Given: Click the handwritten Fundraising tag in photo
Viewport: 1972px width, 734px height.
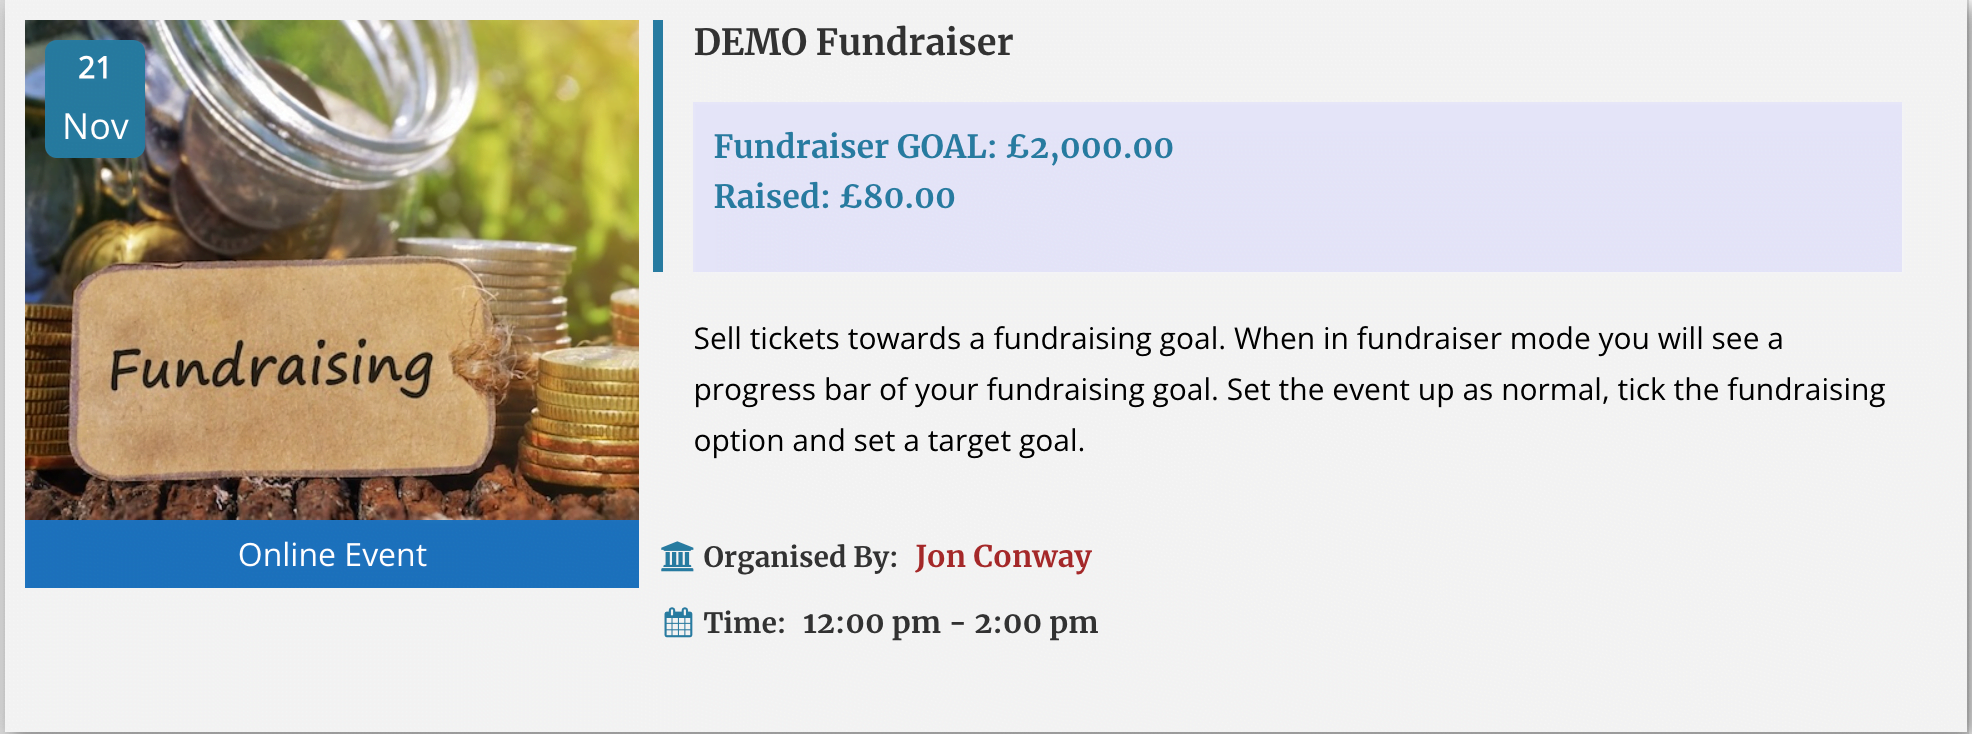Looking at the screenshot, I should pyautogui.click(x=272, y=367).
